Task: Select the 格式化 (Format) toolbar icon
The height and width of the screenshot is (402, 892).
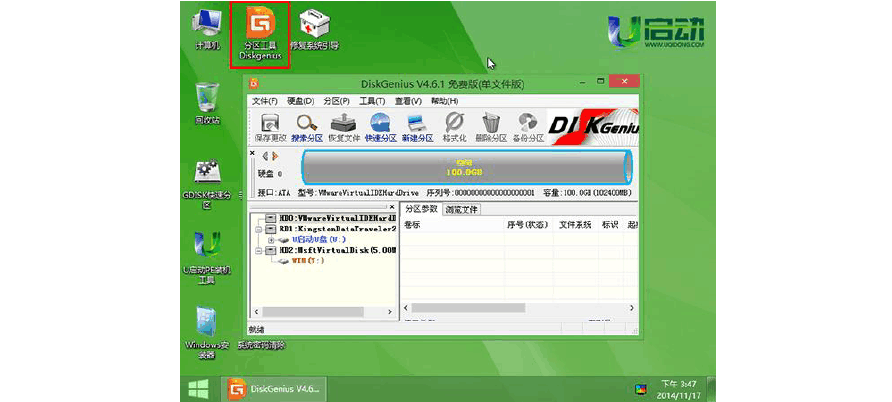Action: coord(454,128)
